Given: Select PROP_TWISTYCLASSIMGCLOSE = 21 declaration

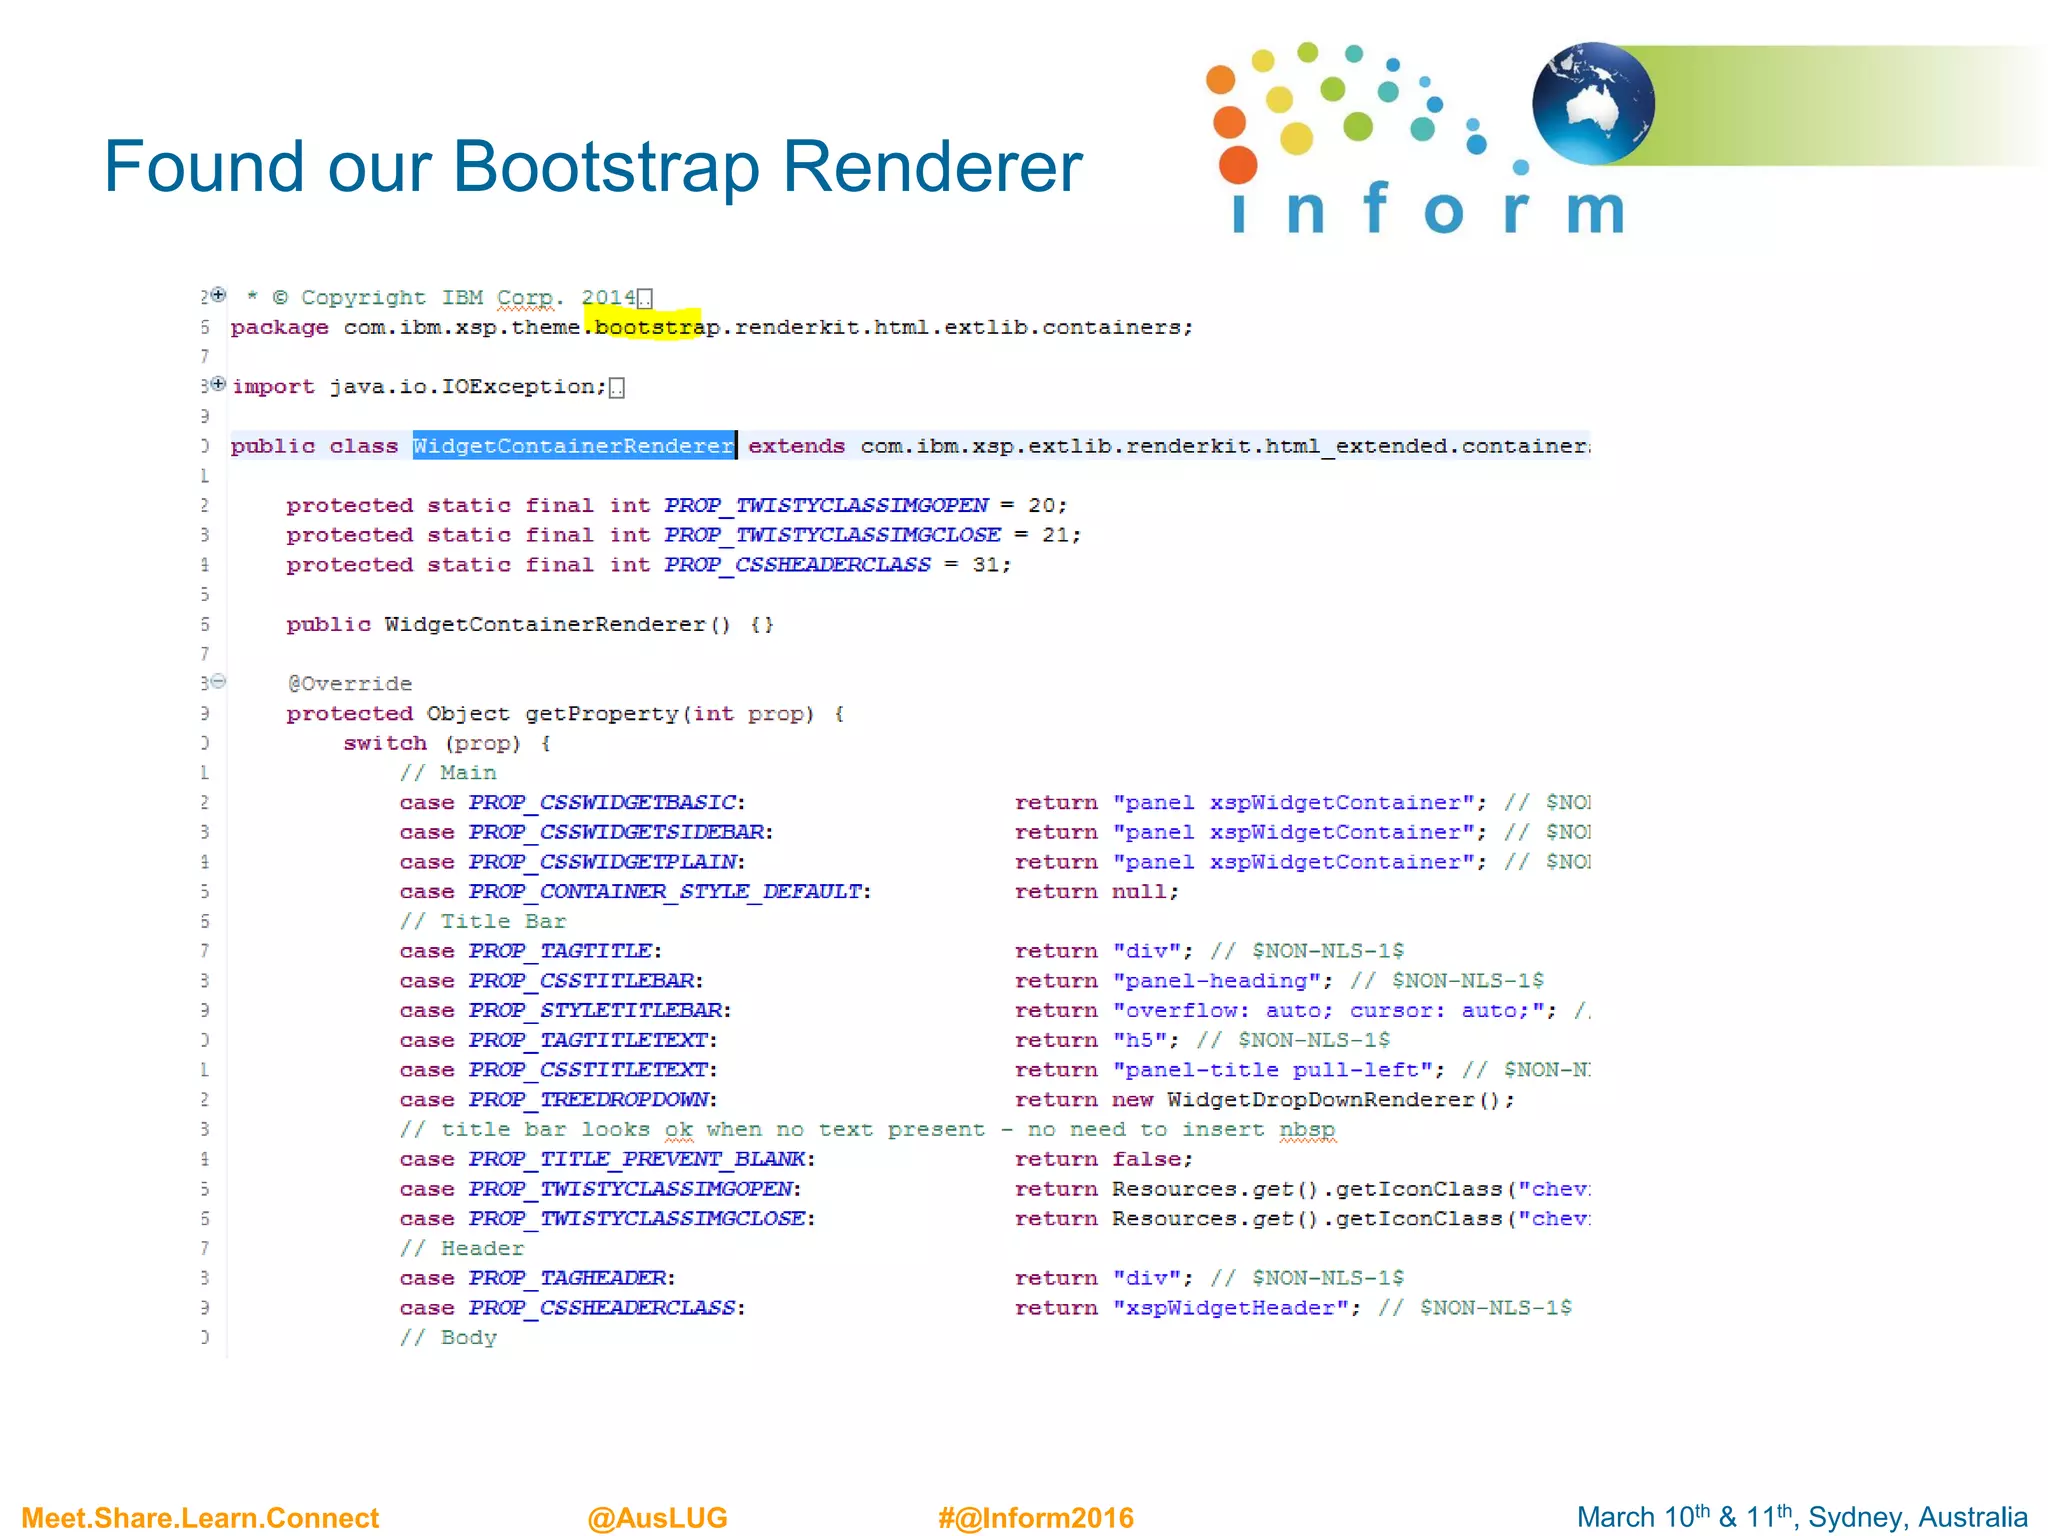Looking at the screenshot, I should tap(683, 535).
